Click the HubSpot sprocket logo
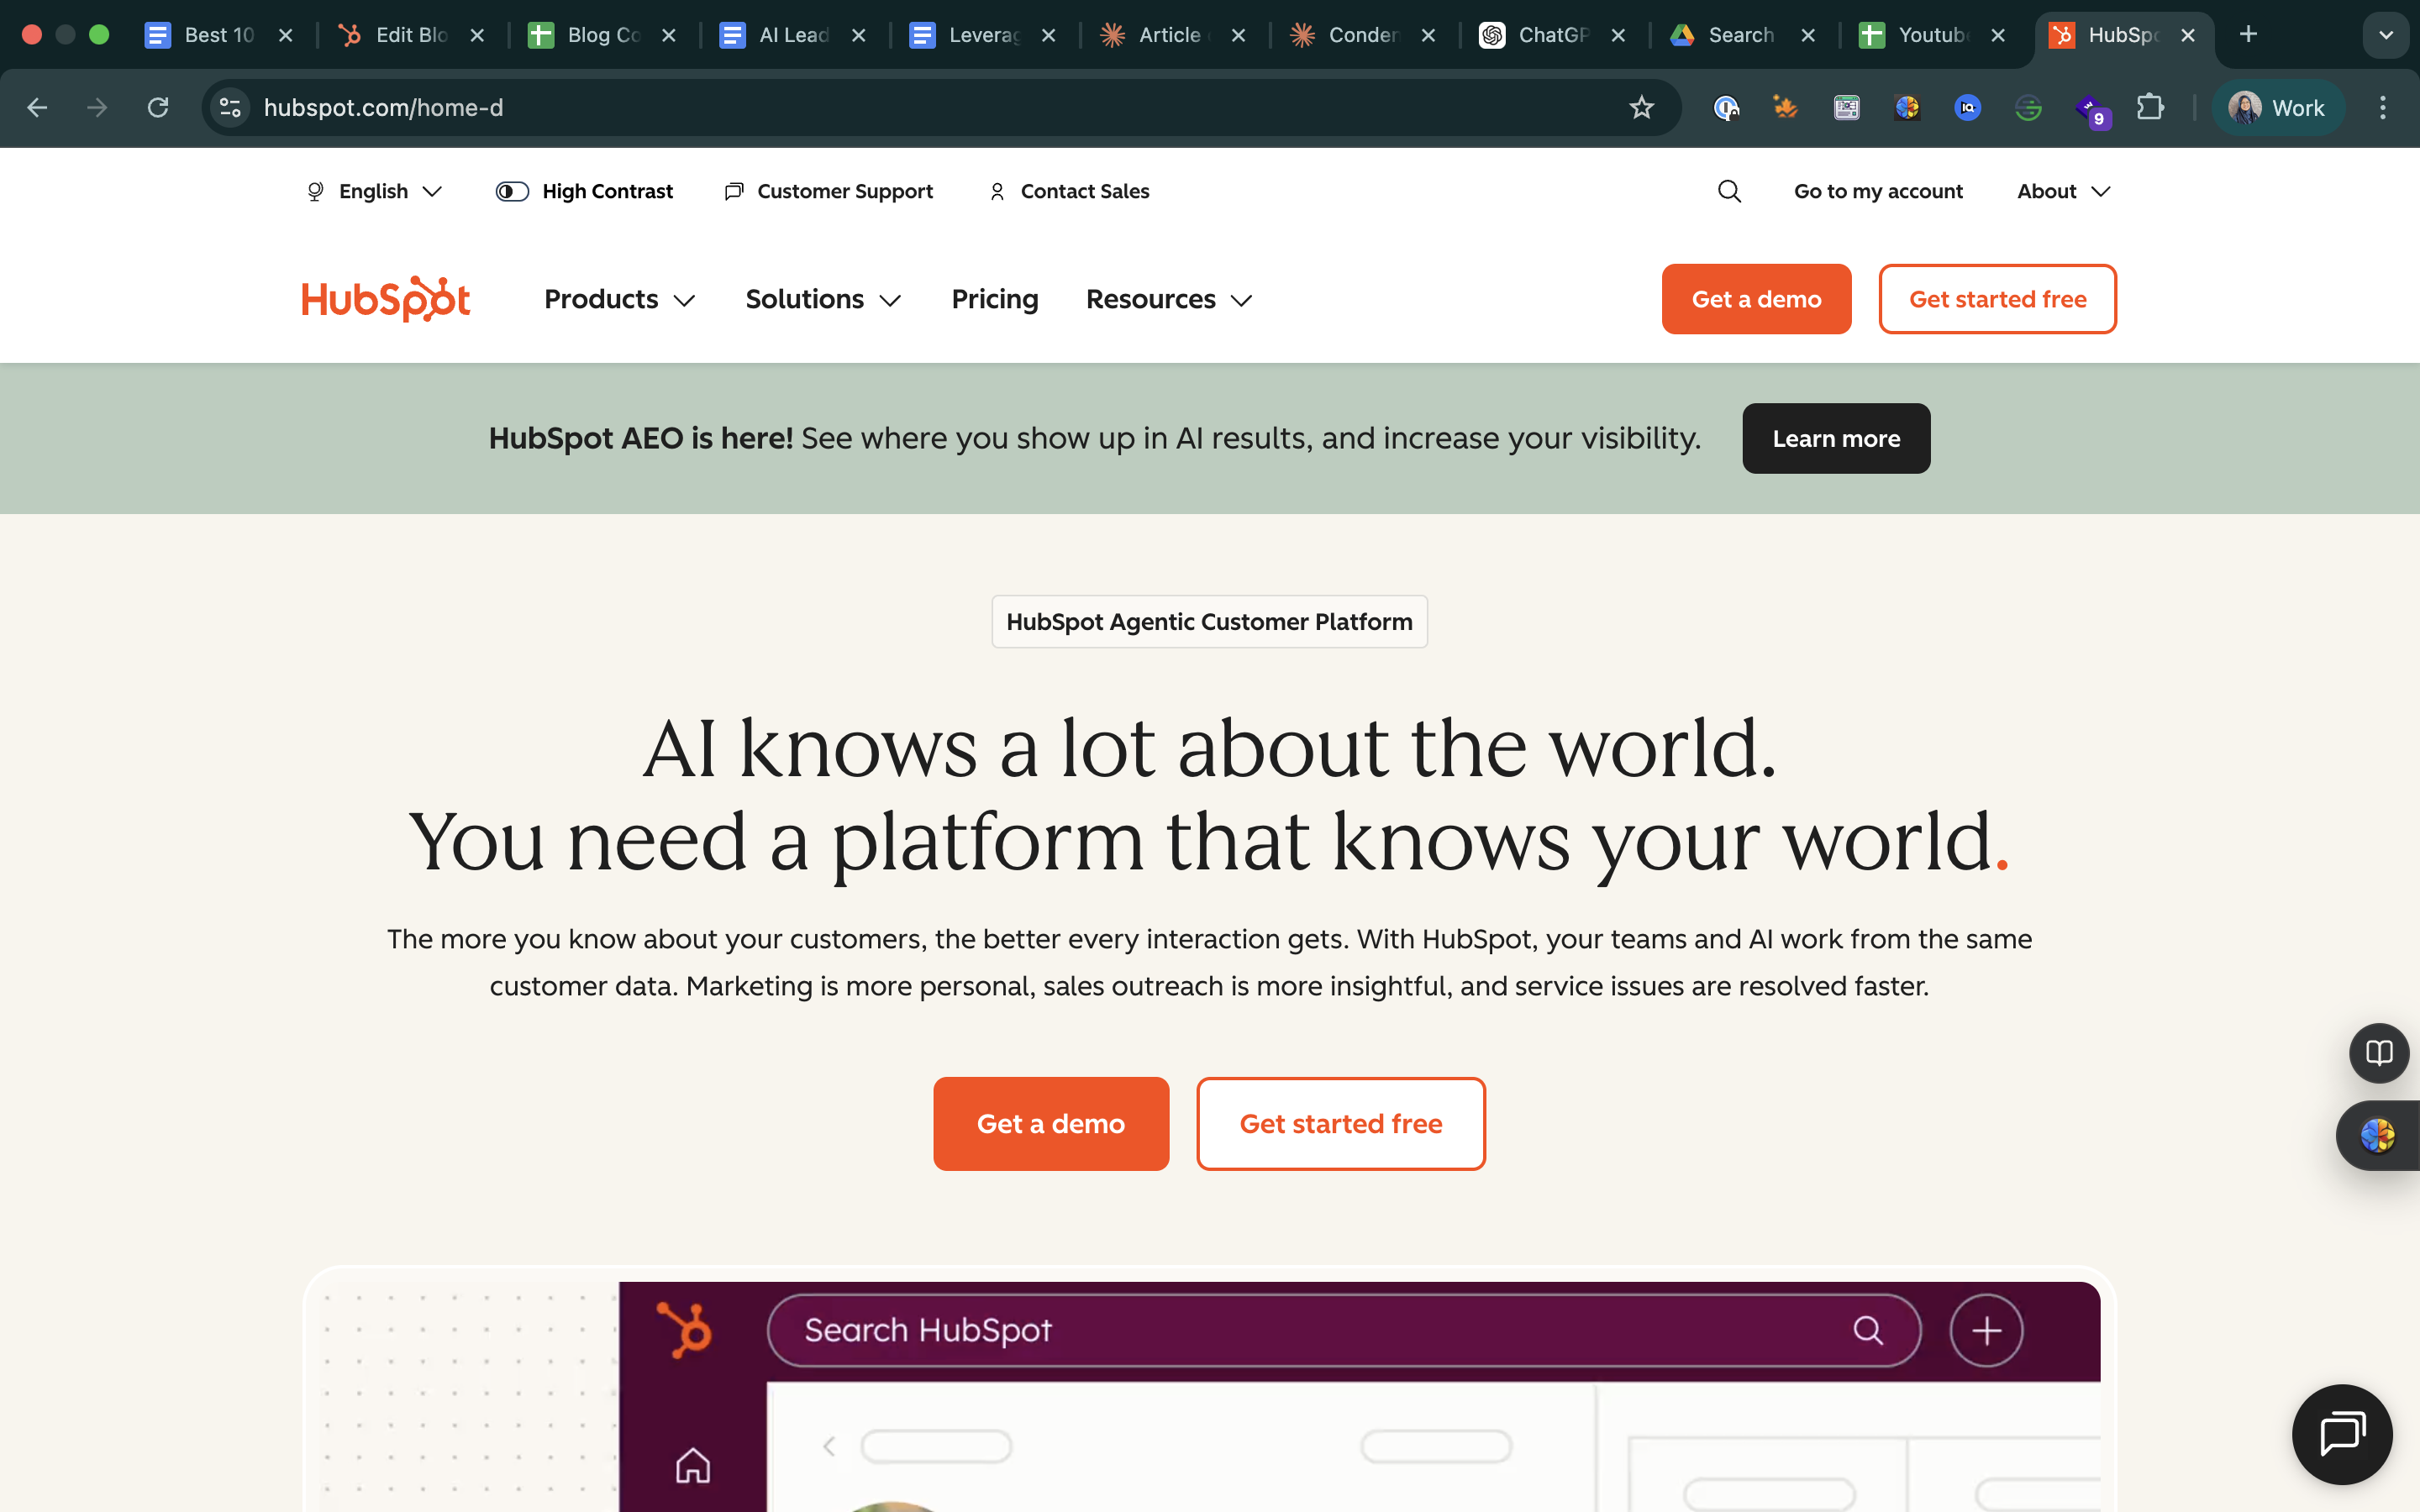Image resolution: width=2420 pixels, height=1512 pixels. click(385, 298)
